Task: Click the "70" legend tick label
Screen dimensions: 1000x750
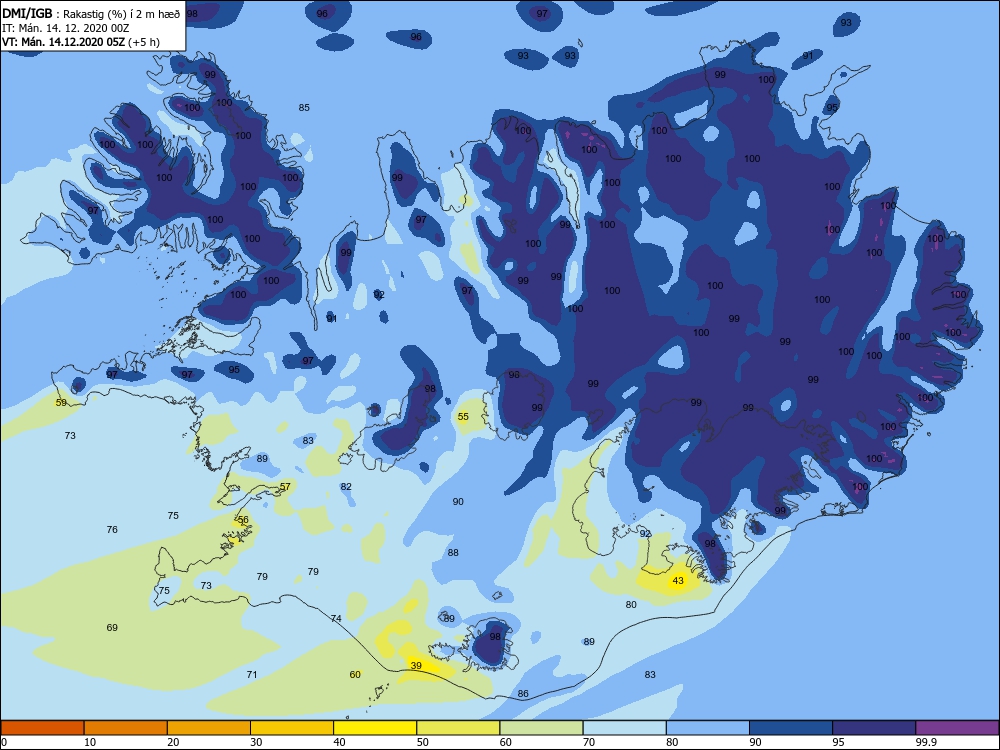Action: tap(589, 742)
